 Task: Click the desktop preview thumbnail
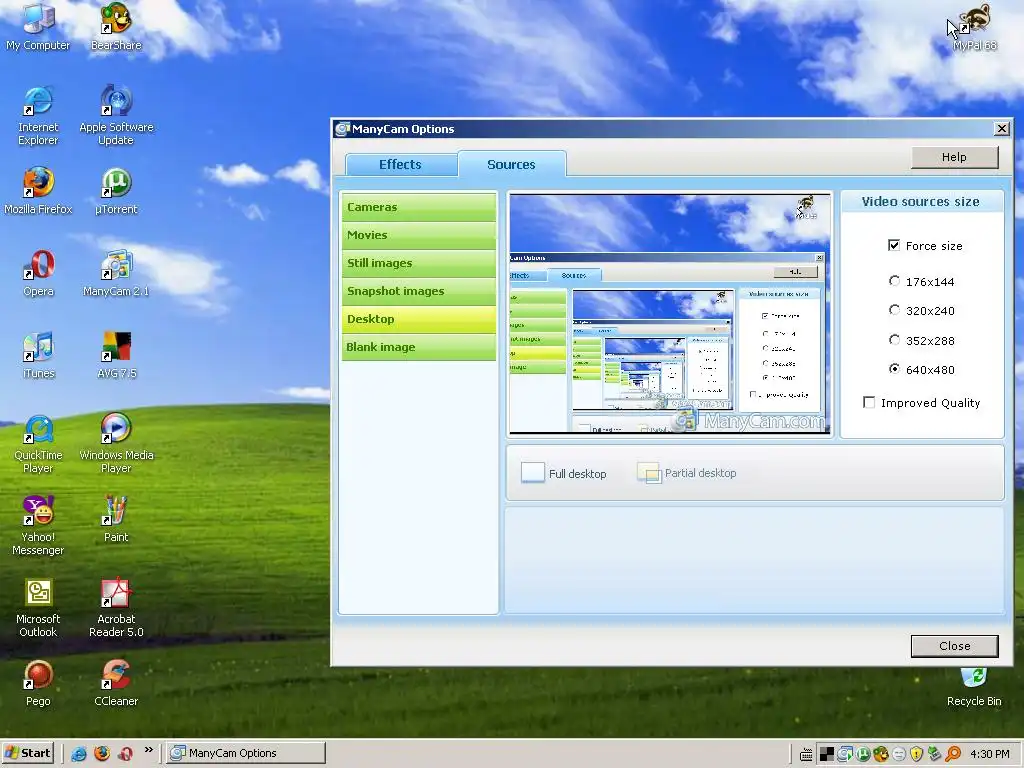tap(669, 314)
